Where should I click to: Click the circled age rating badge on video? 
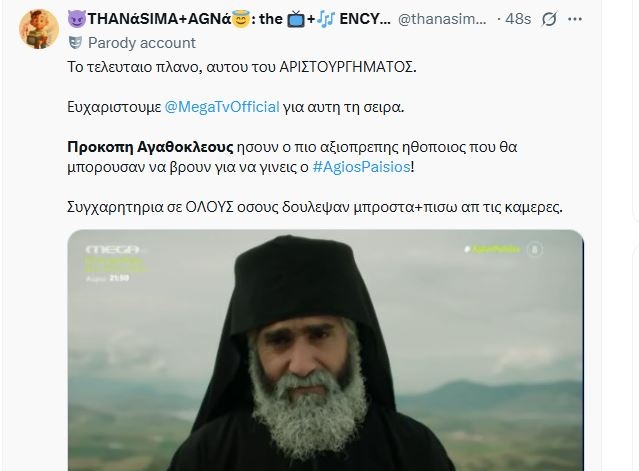coord(535,249)
